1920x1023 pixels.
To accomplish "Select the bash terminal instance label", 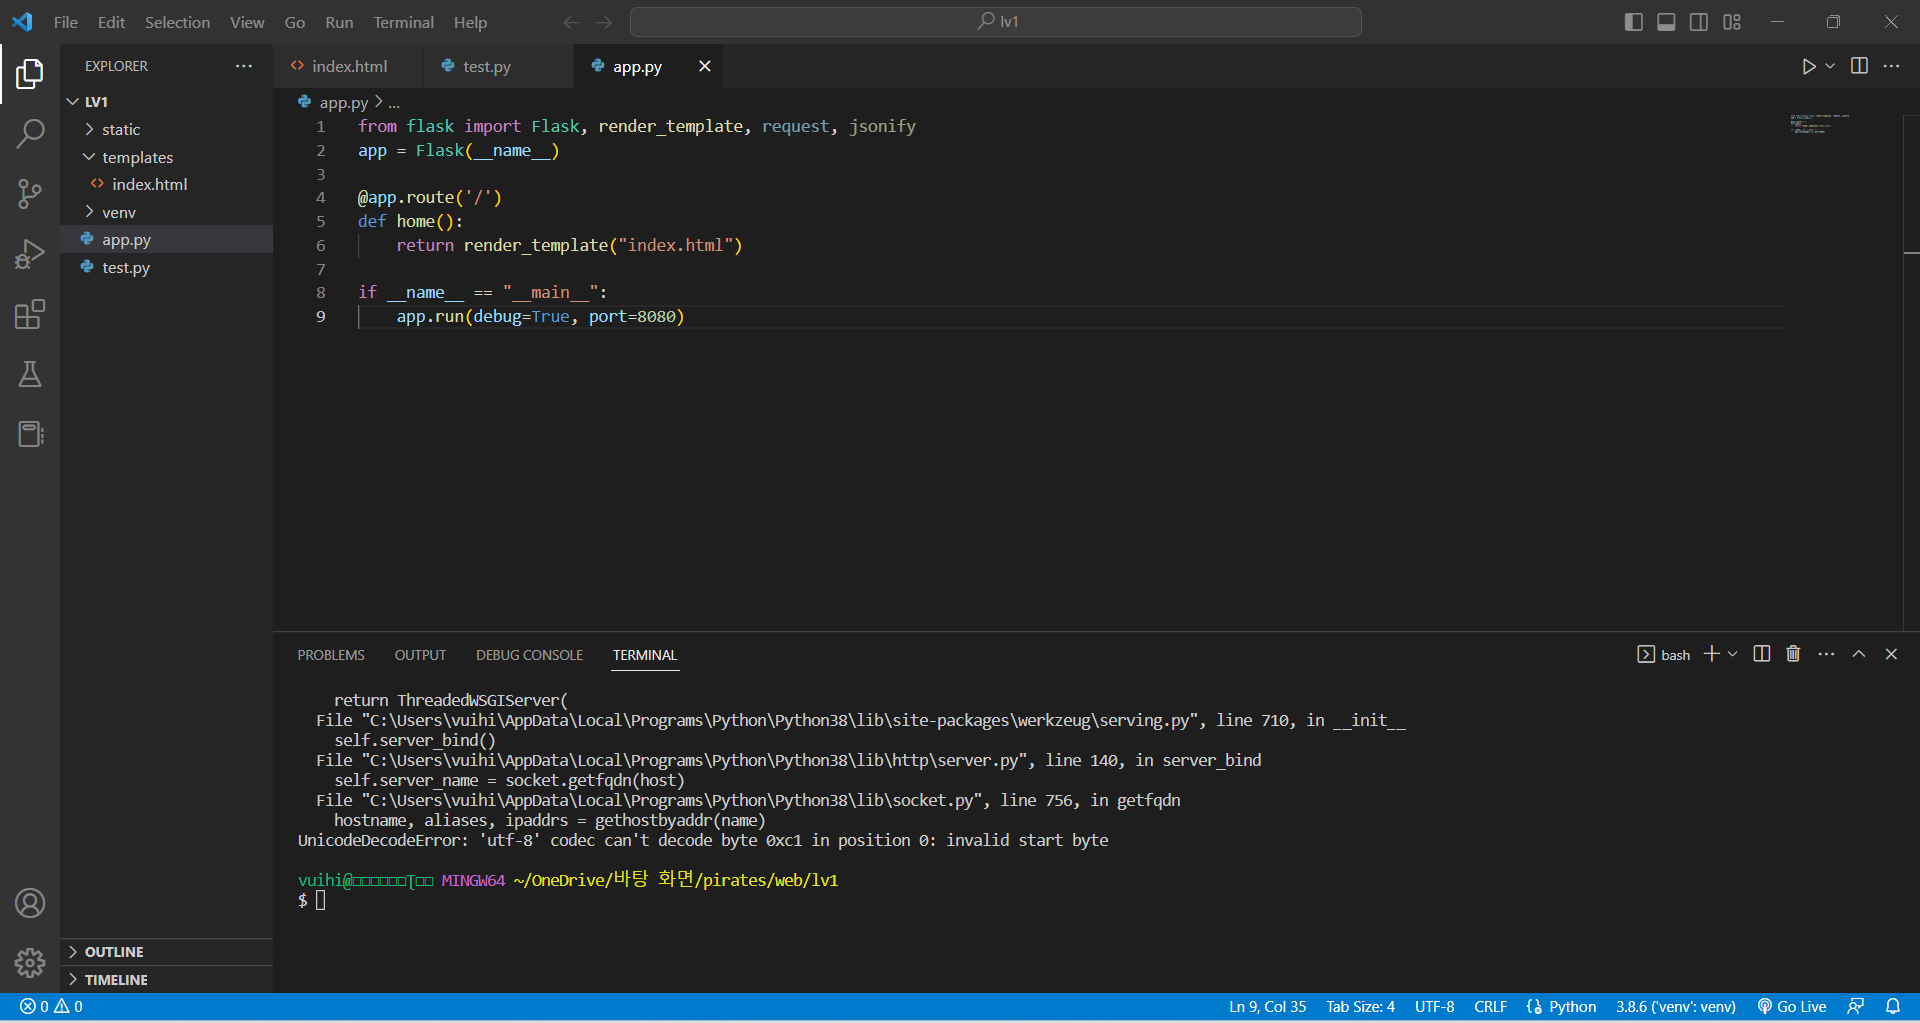I will (x=1664, y=654).
